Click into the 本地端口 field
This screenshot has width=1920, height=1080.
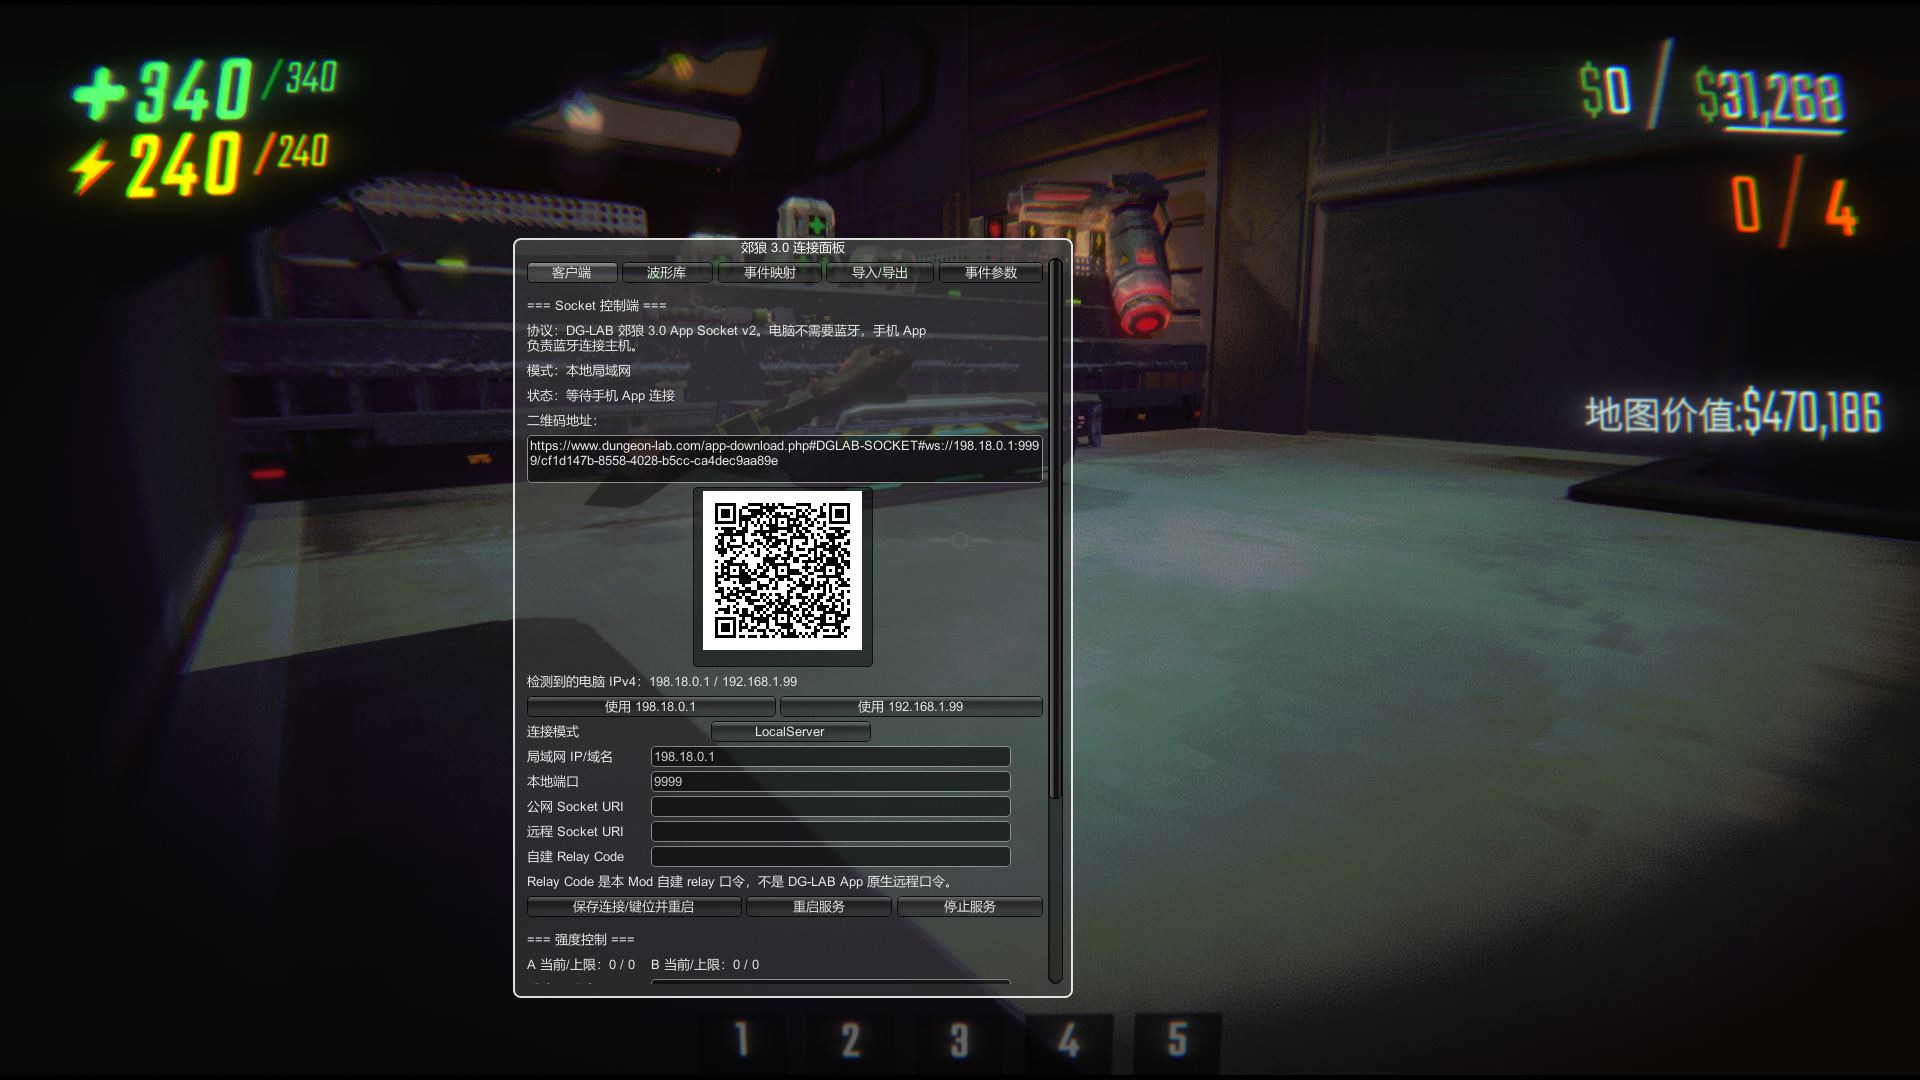tap(830, 782)
